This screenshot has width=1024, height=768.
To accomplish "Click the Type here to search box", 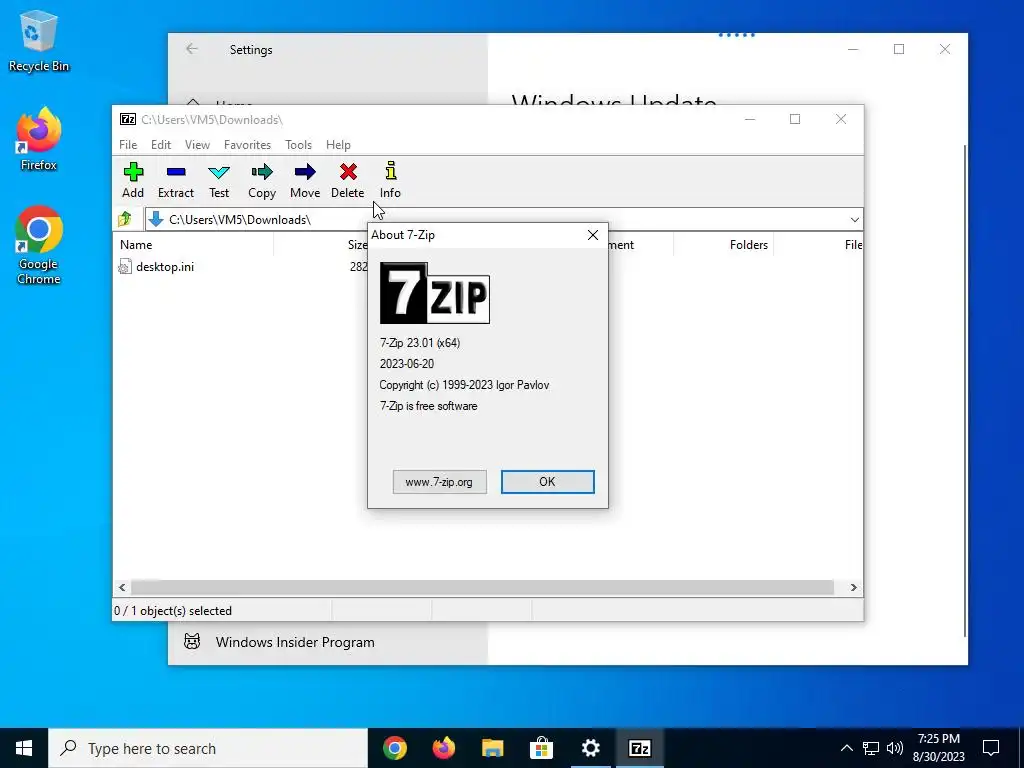I will [208, 748].
